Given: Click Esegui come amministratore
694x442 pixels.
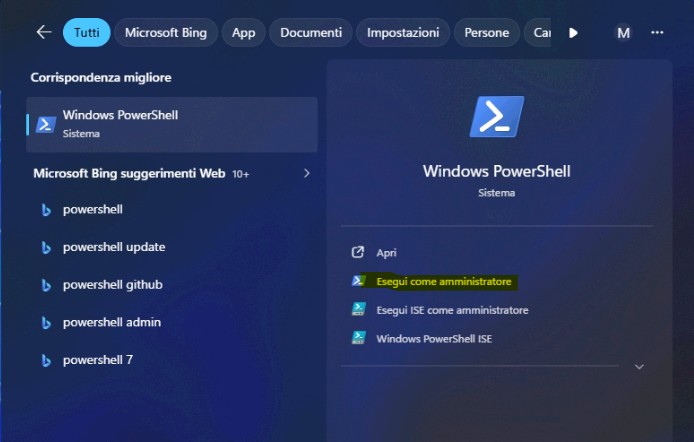Looking at the screenshot, I should [443, 282].
